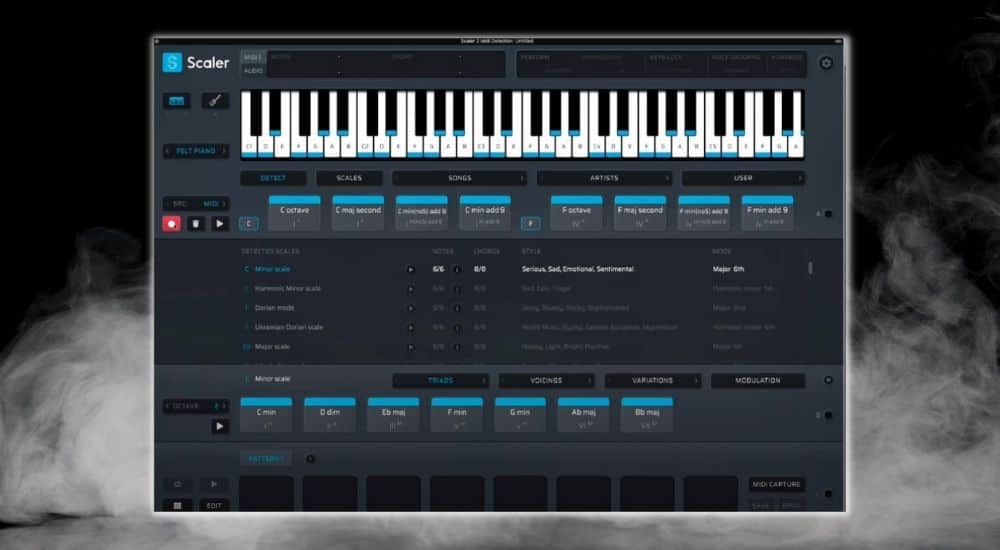Viewport: 1000px width, 550px height.
Task: Open the SONGS dropdown
Action: coord(459,178)
